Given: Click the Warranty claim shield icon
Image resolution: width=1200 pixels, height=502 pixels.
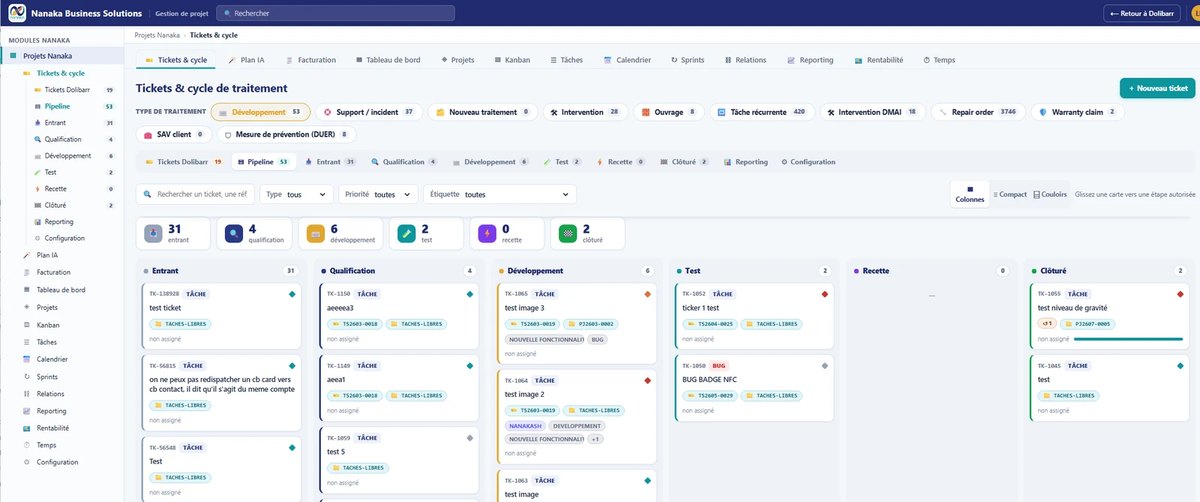Looking at the screenshot, I should (x=1042, y=112).
